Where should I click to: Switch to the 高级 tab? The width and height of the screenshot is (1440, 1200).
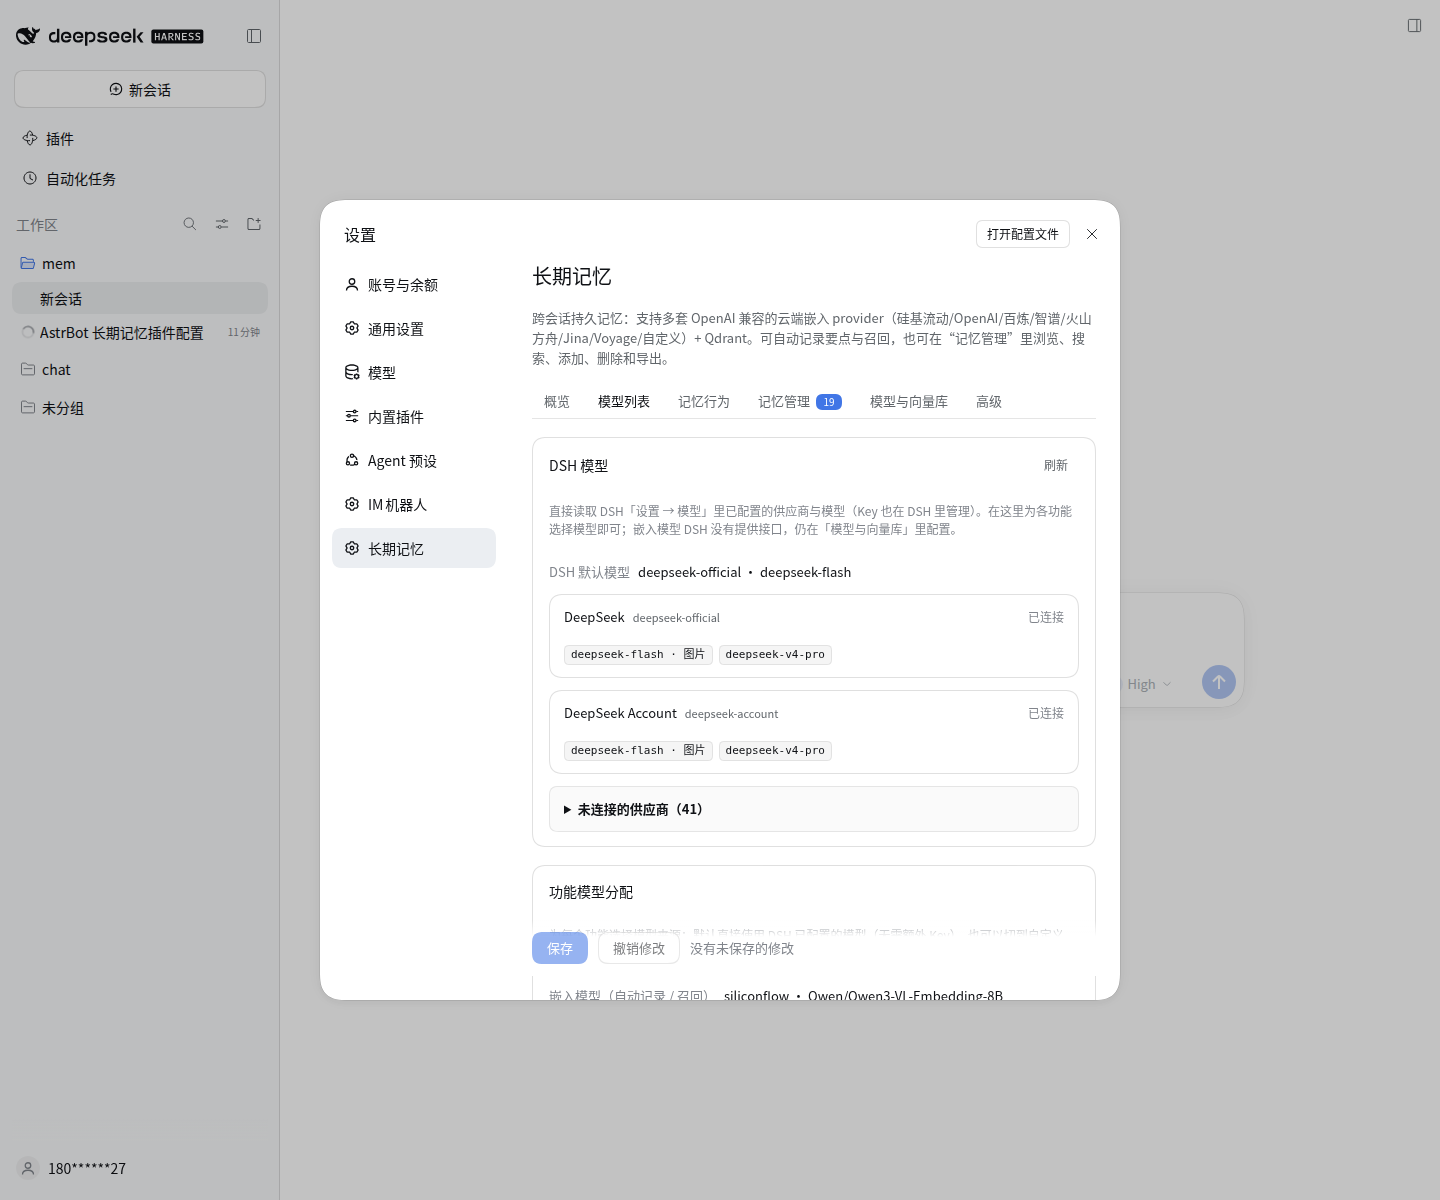click(x=989, y=402)
